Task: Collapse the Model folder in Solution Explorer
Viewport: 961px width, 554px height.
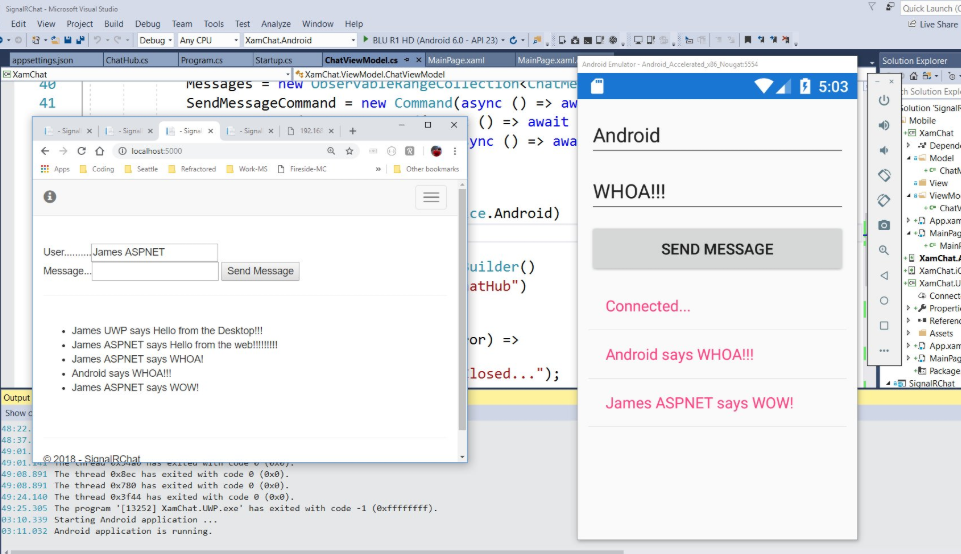Action: (909, 157)
